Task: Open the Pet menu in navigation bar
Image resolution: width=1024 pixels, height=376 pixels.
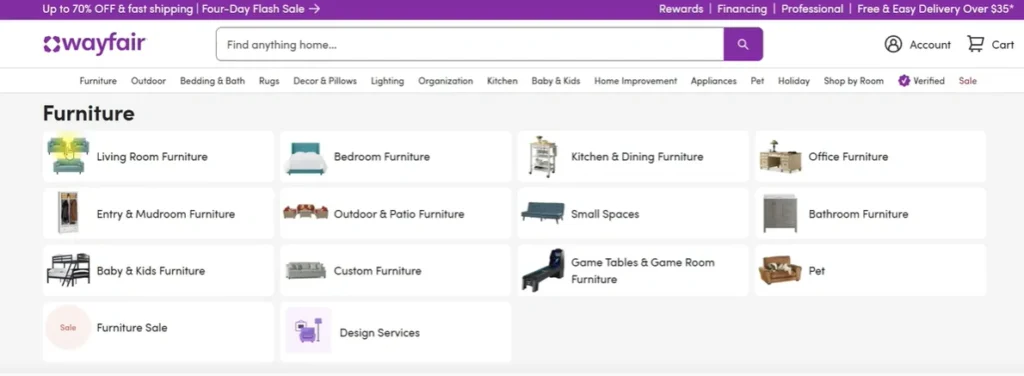Action: click(x=758, y=81)
